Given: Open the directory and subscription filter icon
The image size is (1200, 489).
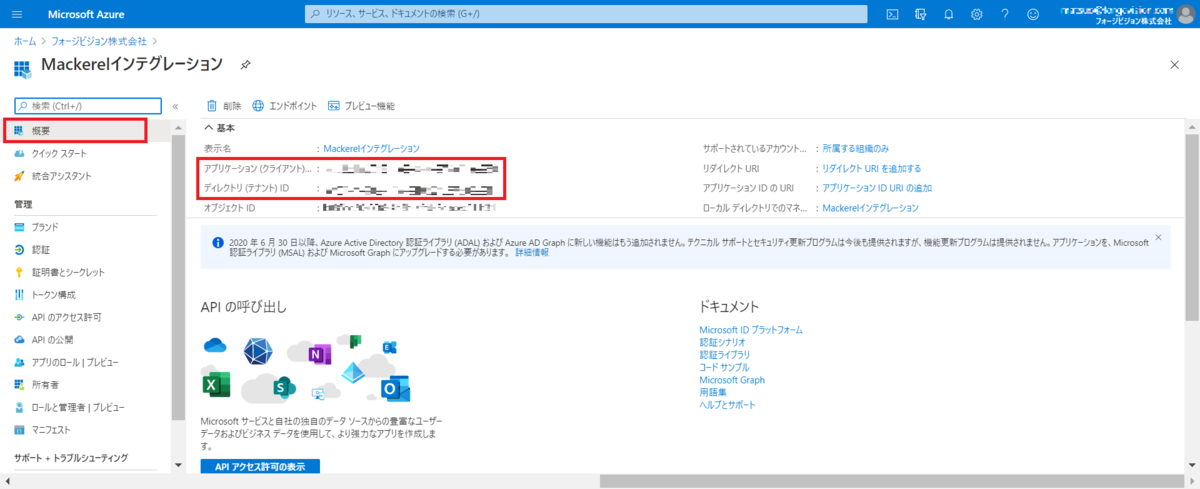Looking at the screenshot, I should click(921, 14).
